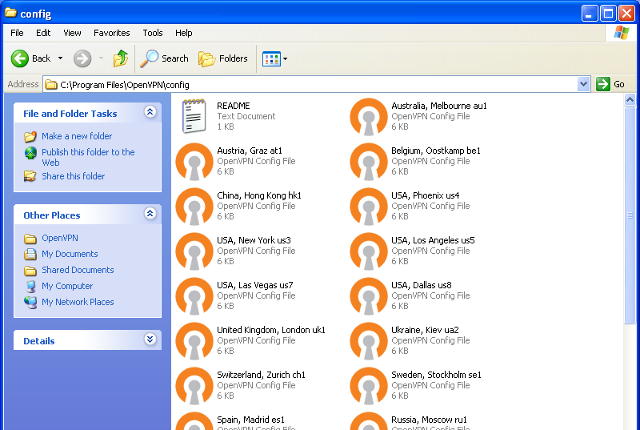Open My Computer link
This screenshot has width=640, height=430.
pyautogui.click(x=67, y=286)
